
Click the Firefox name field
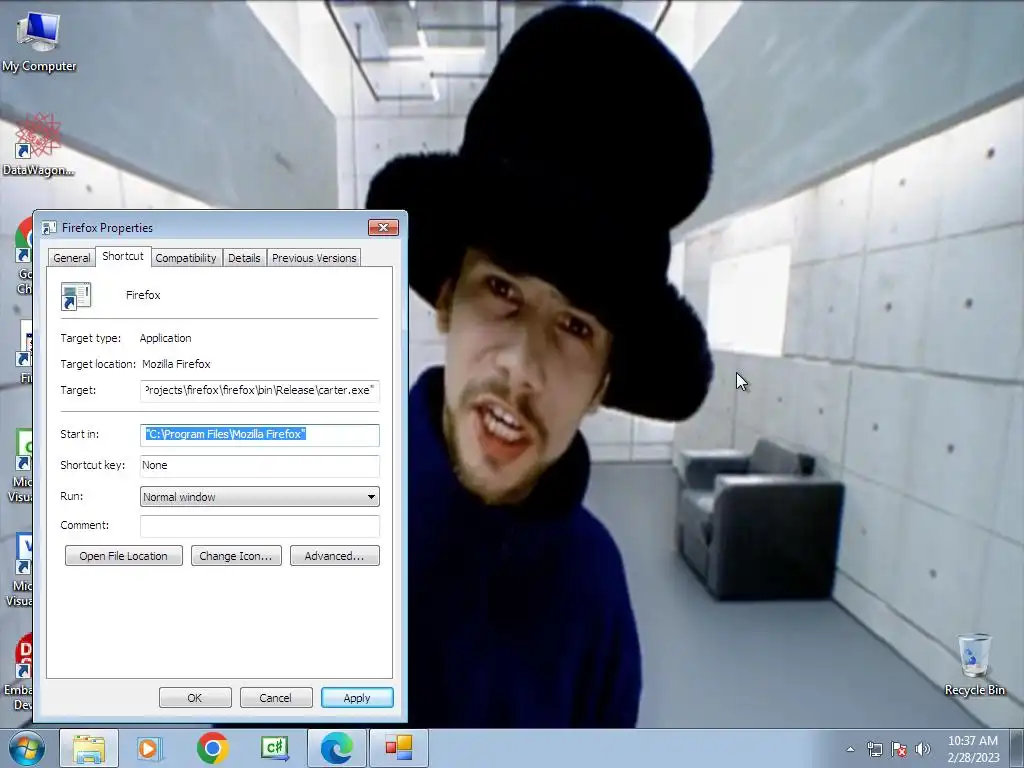(143, 295)
